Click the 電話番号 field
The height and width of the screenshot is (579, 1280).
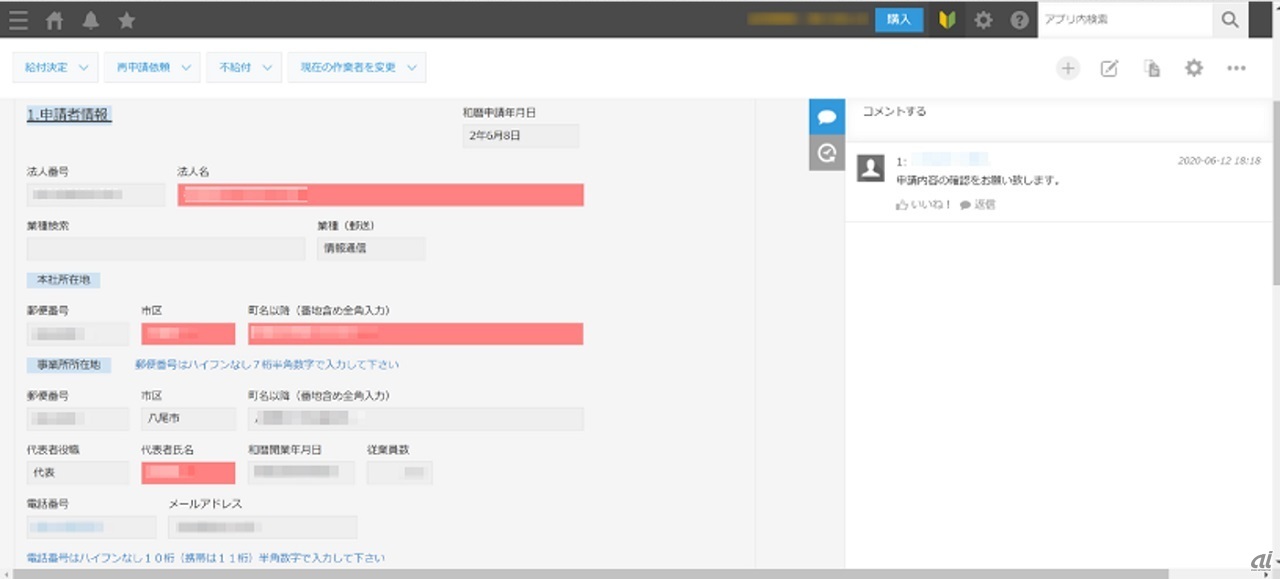point(91,527)
